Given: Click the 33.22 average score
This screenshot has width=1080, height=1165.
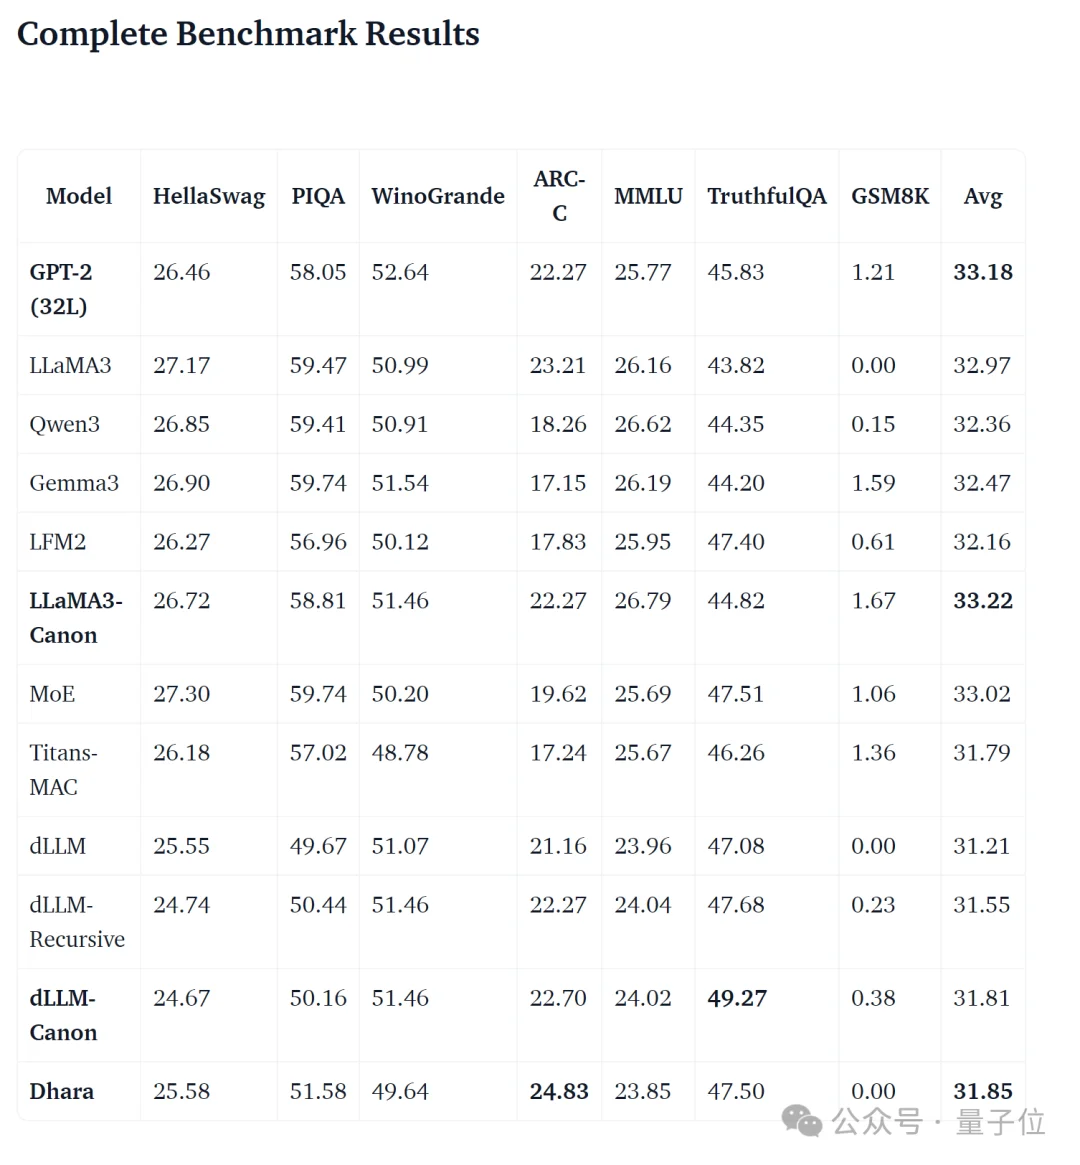Looking at the screenshot, I should (x=983, y=601).
